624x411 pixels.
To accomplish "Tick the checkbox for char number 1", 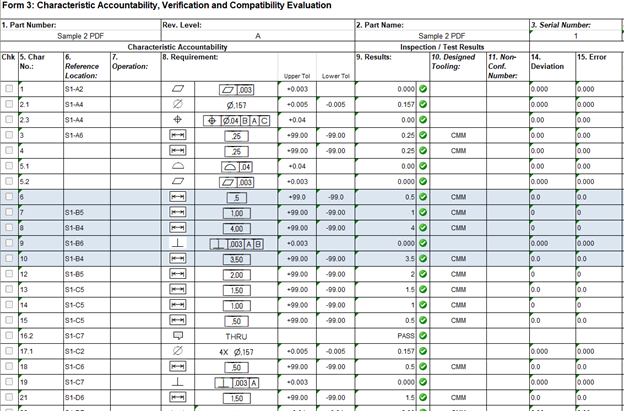I will pos(9,89).
